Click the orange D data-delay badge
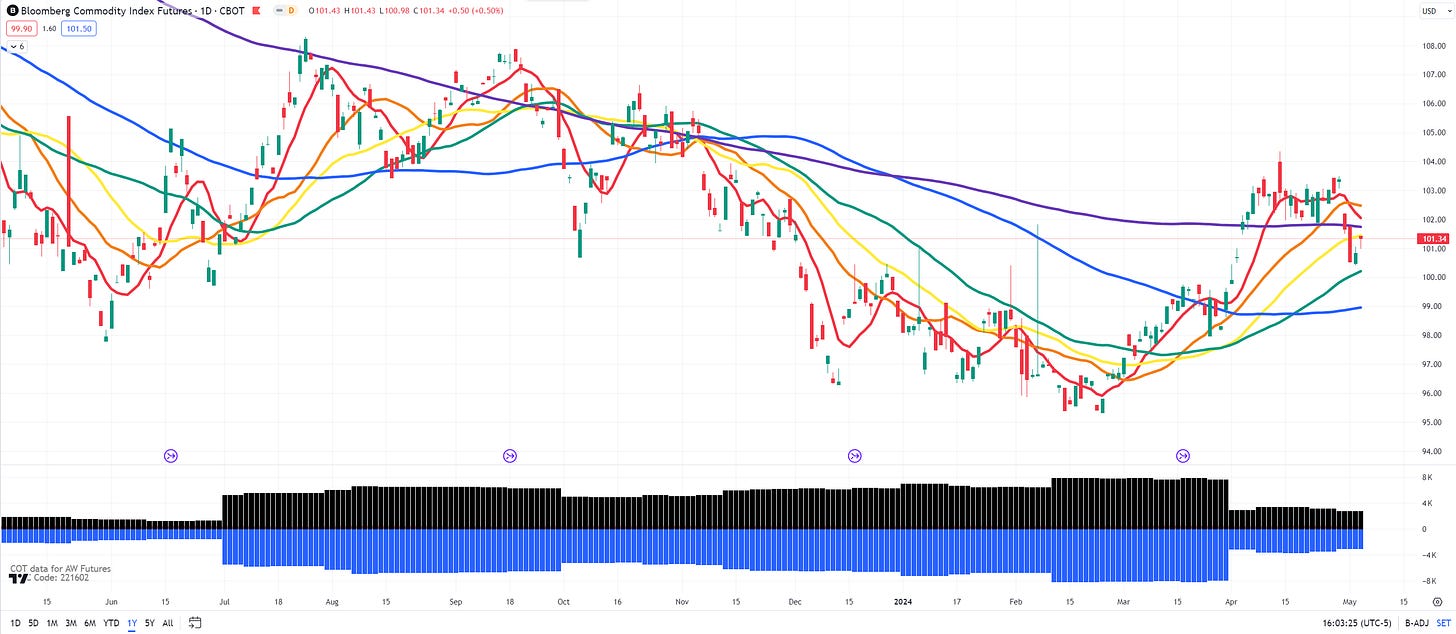The width and height of the screenshot is (1456, 634). [x=291, y=11]
